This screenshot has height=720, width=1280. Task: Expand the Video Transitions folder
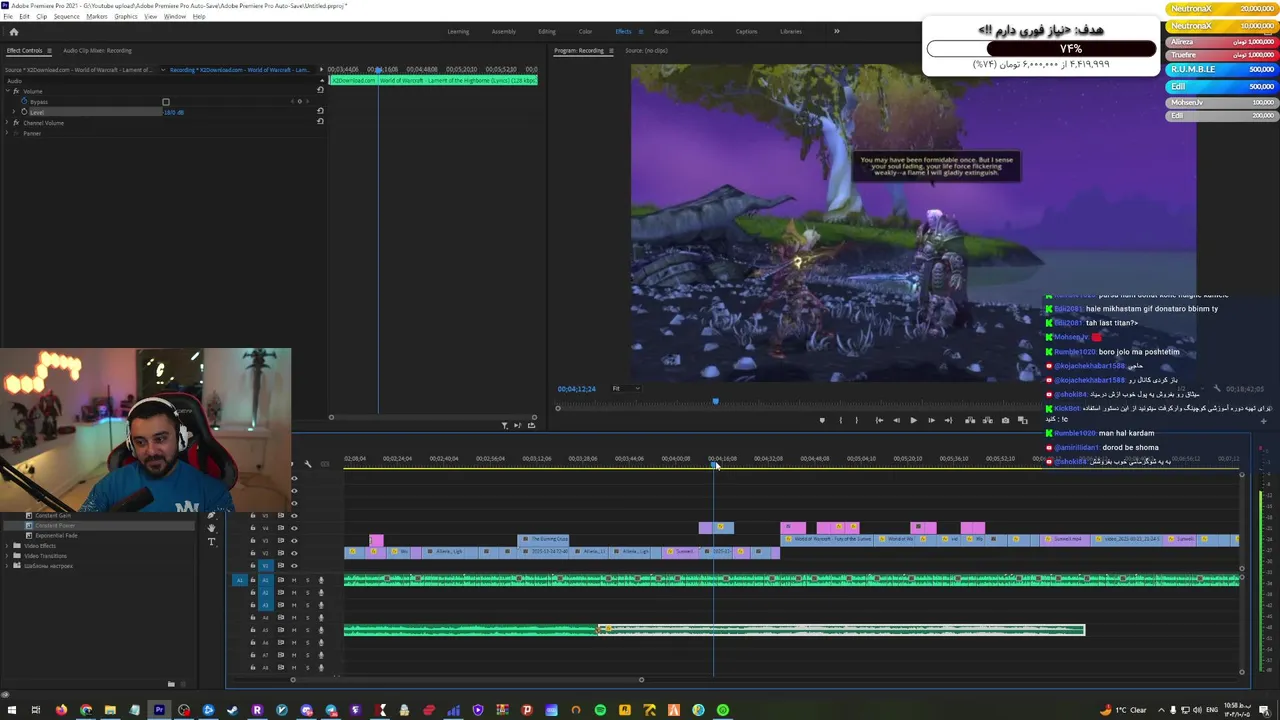(x=7, y=556)
